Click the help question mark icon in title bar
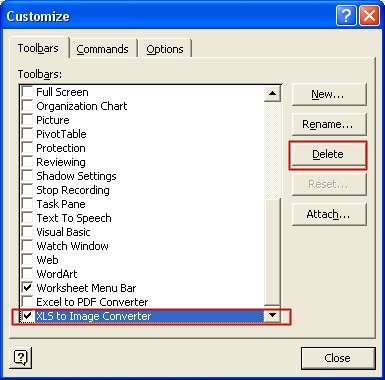 (346, 15)
